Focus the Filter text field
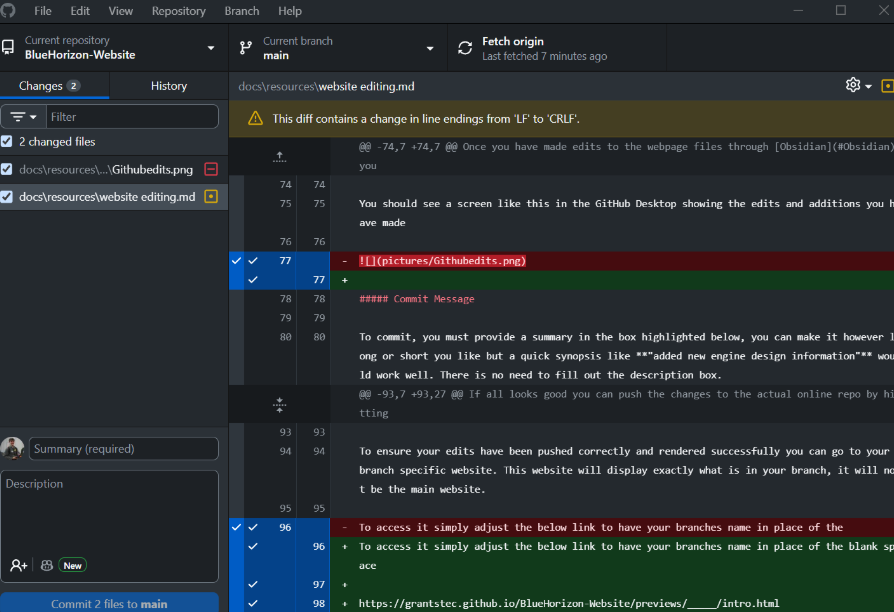 (132, 117)
